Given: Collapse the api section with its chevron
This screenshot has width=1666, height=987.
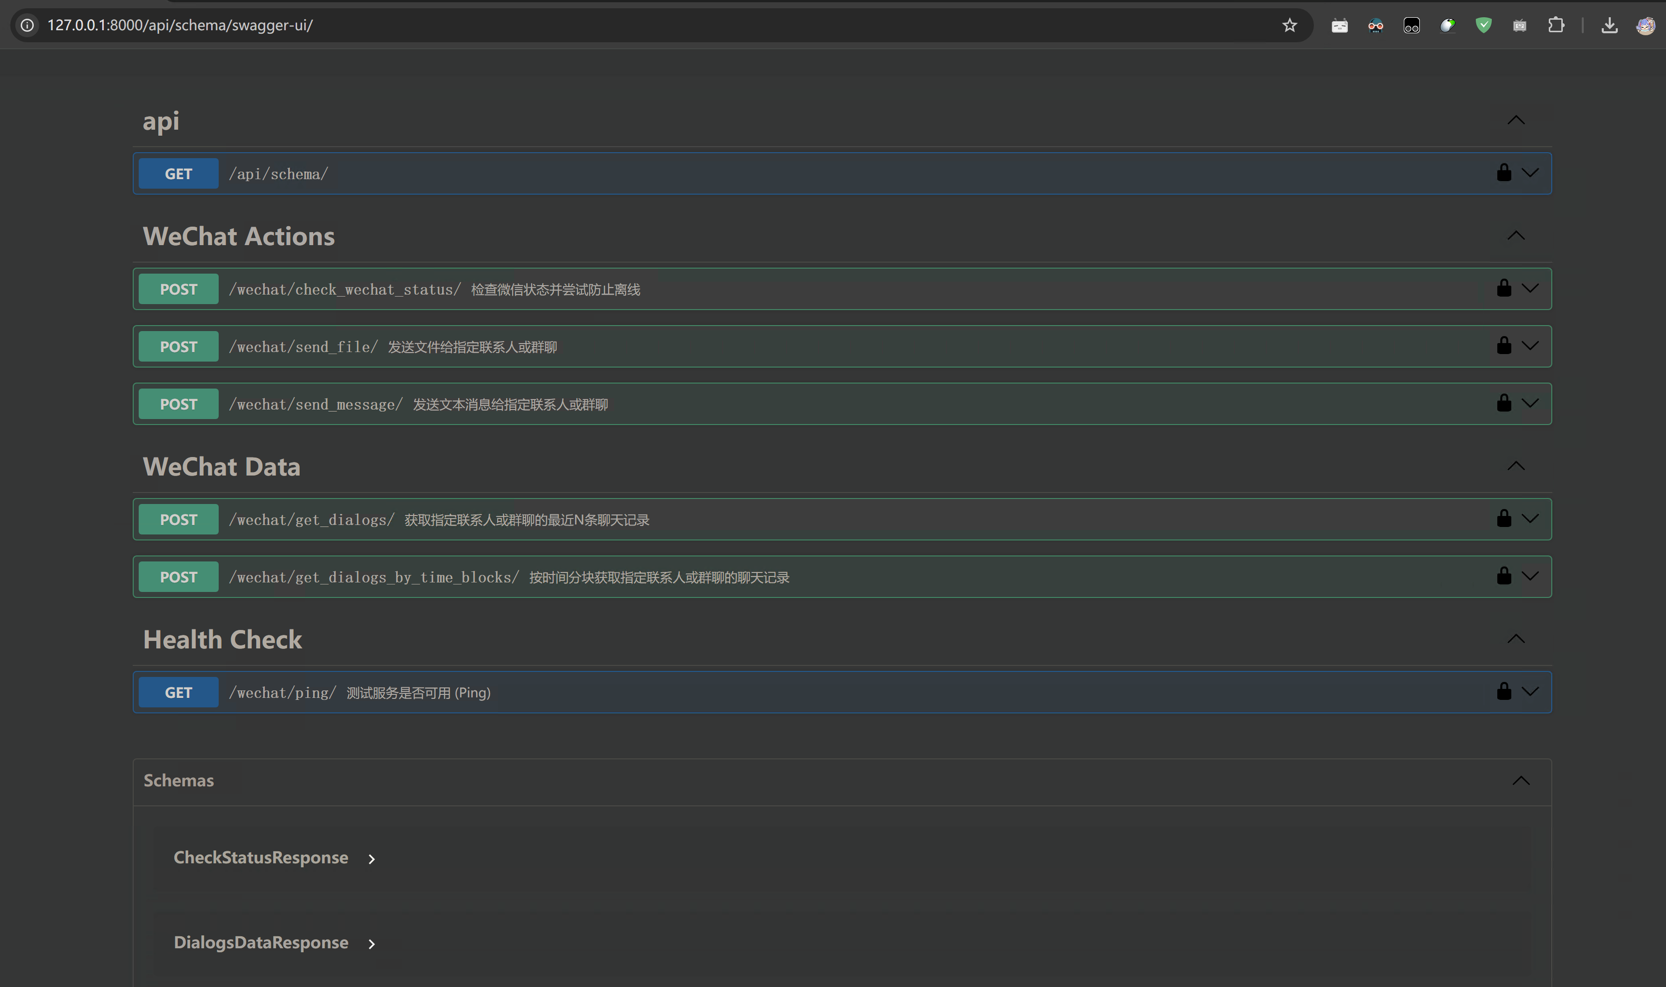Looking at the screenshot, I should coord(1516,120).
